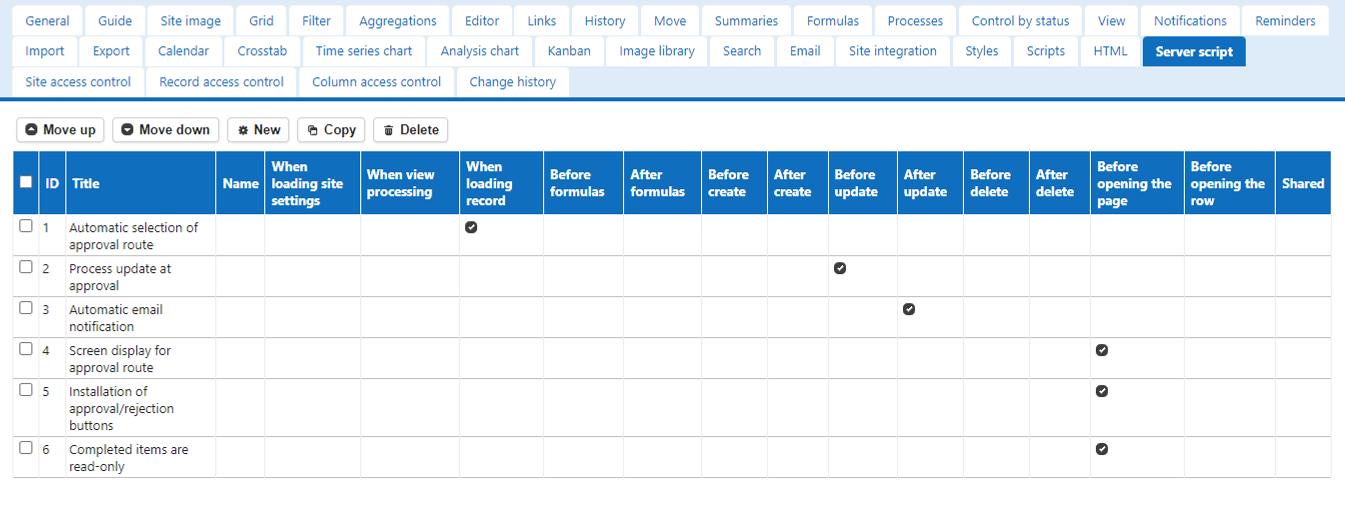1345x510 pixels.
Task: Switch to the Scripts tab
Action: coord(1046,51)
